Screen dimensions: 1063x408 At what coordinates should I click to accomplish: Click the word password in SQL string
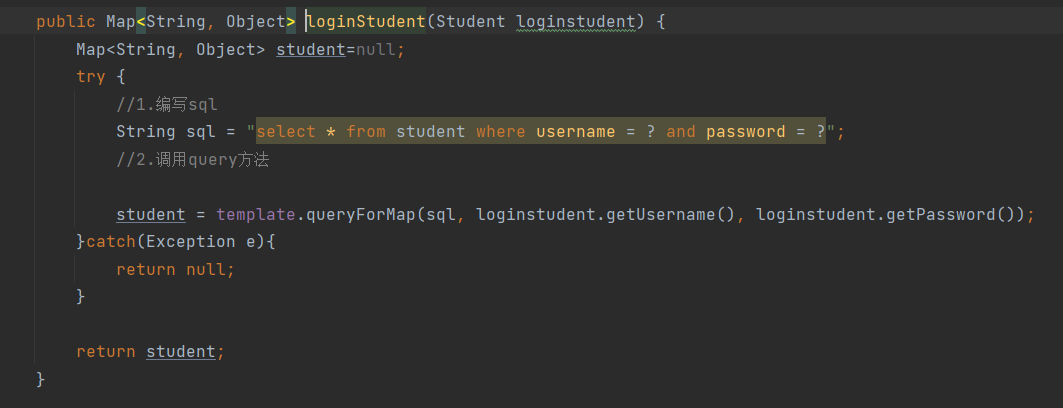(x=745, y=132)
